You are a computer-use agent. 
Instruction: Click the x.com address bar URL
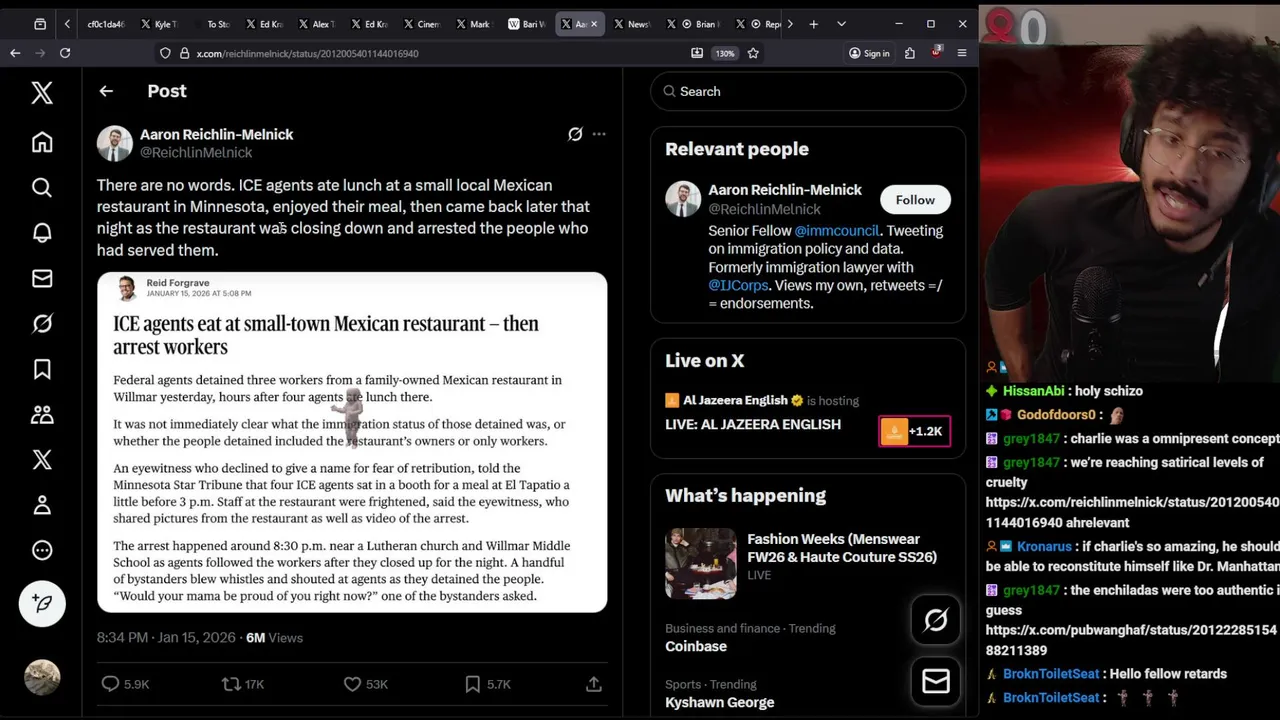pyautogui.click(x=307, y=53)
